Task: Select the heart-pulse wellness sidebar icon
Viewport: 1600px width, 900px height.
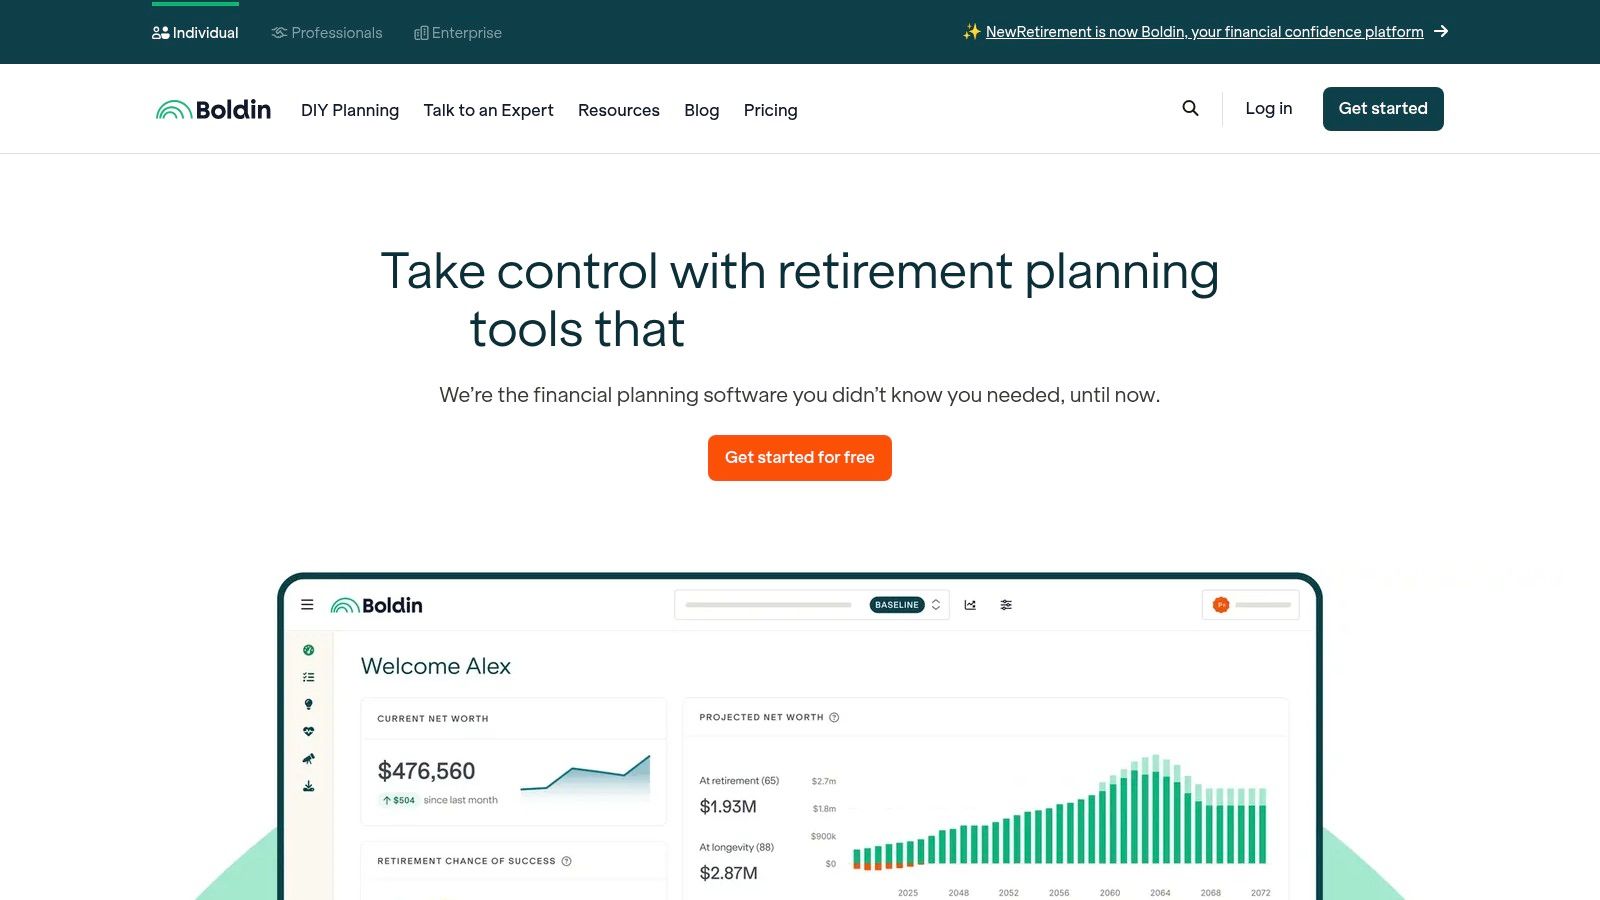Action: [x=308, y=731]
